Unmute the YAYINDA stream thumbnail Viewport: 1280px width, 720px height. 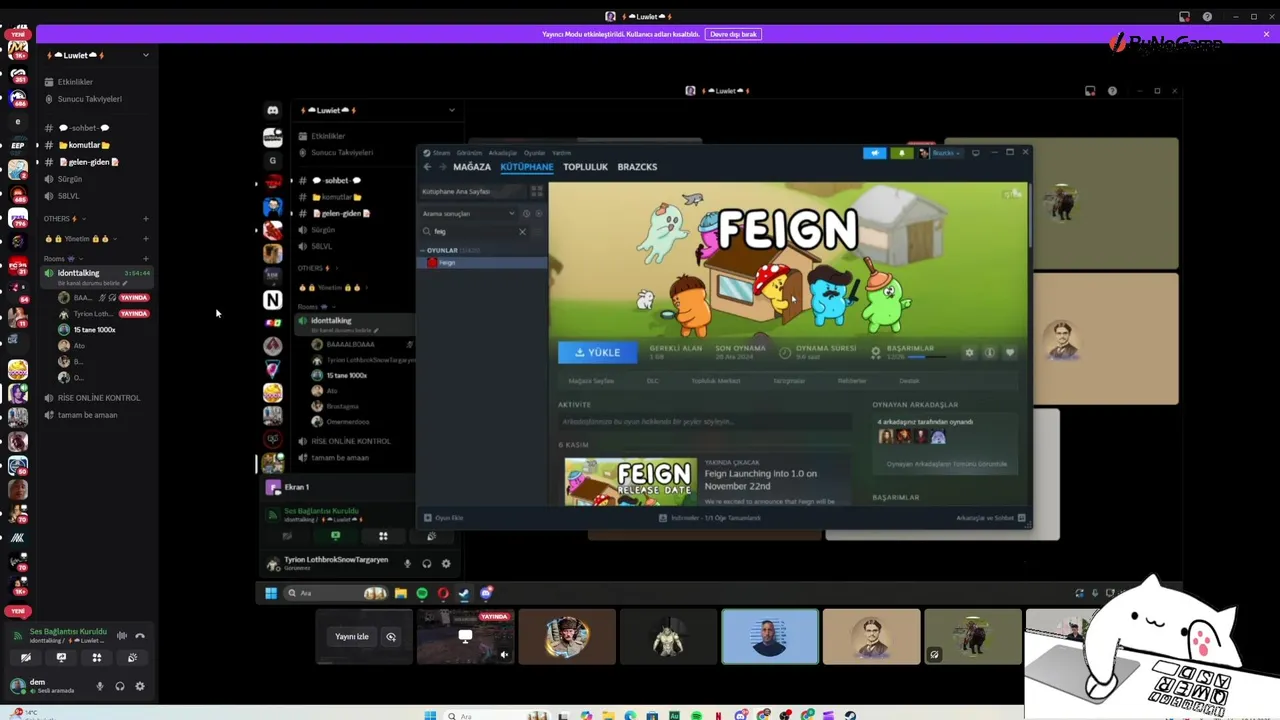point(504,655)
